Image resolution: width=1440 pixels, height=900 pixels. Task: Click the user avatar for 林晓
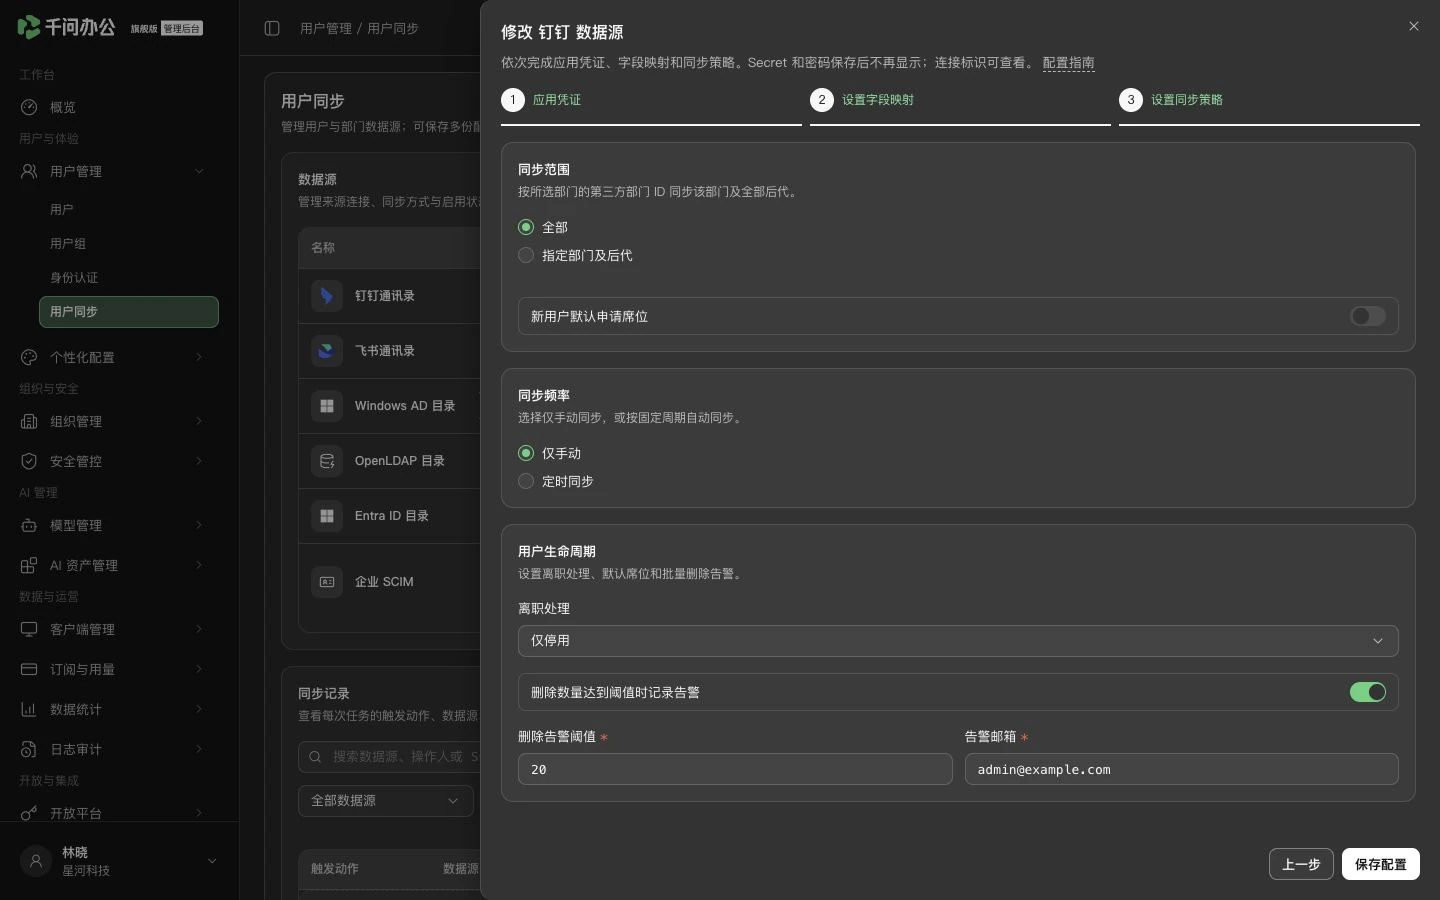tap(36, 861)
